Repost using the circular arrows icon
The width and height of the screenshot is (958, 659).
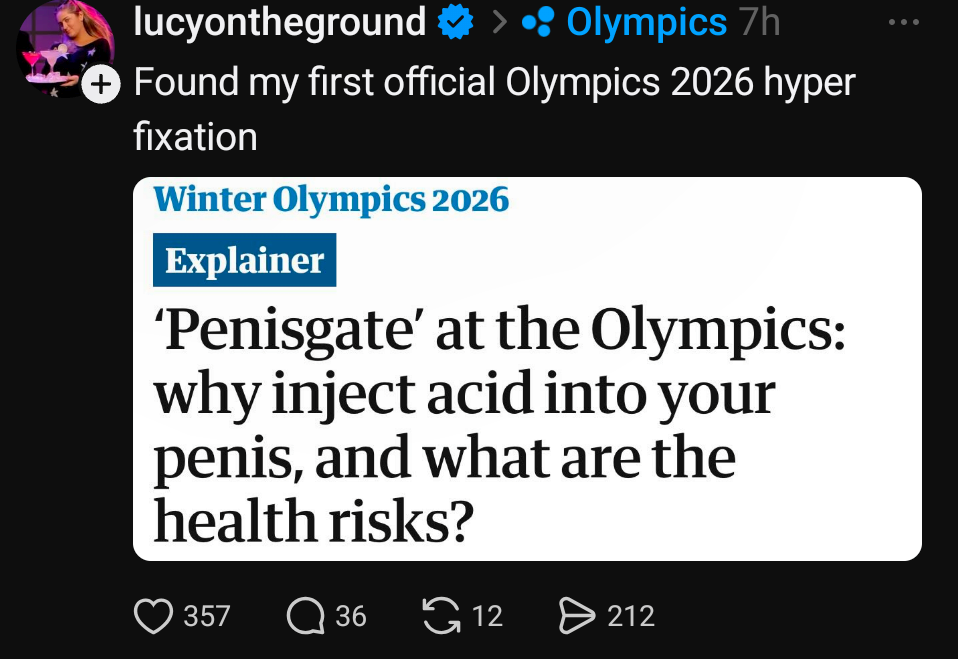440,615
